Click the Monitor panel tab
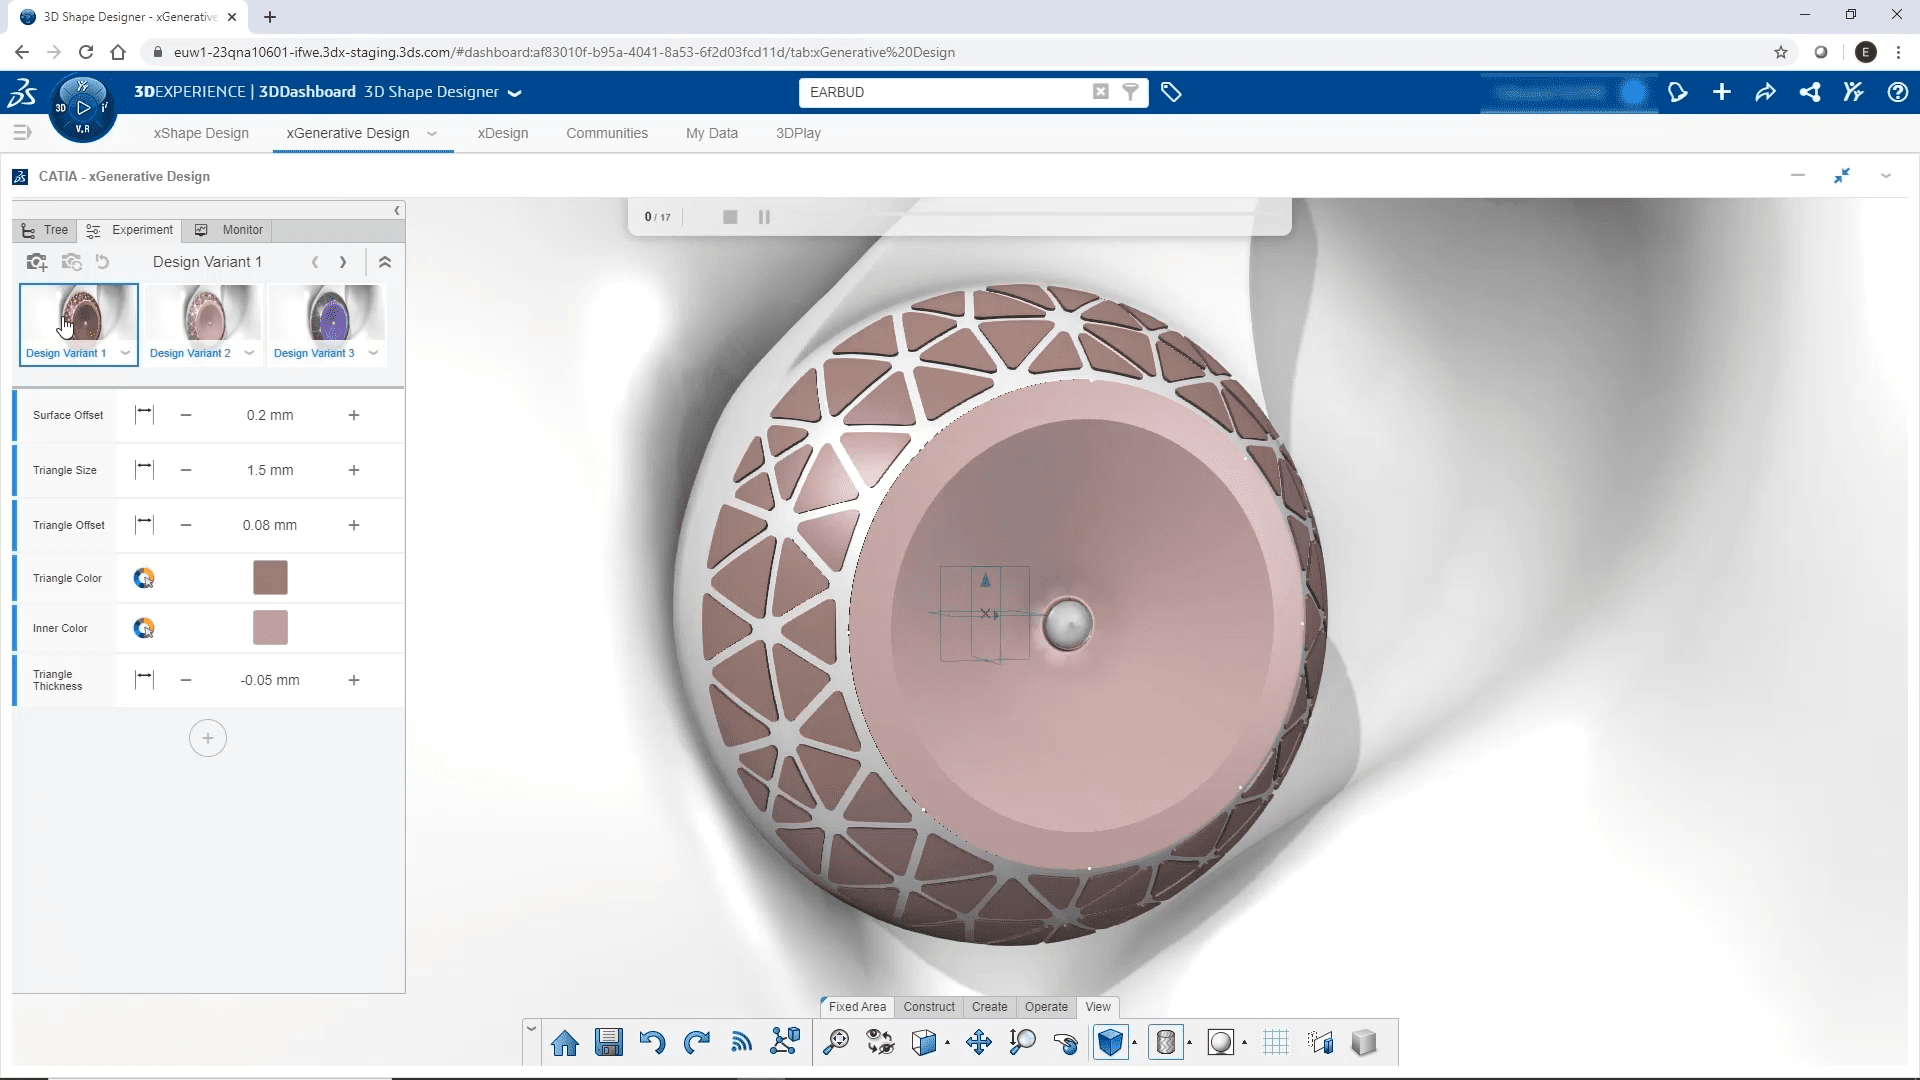 pyautogui.click(x=241, y=229)
